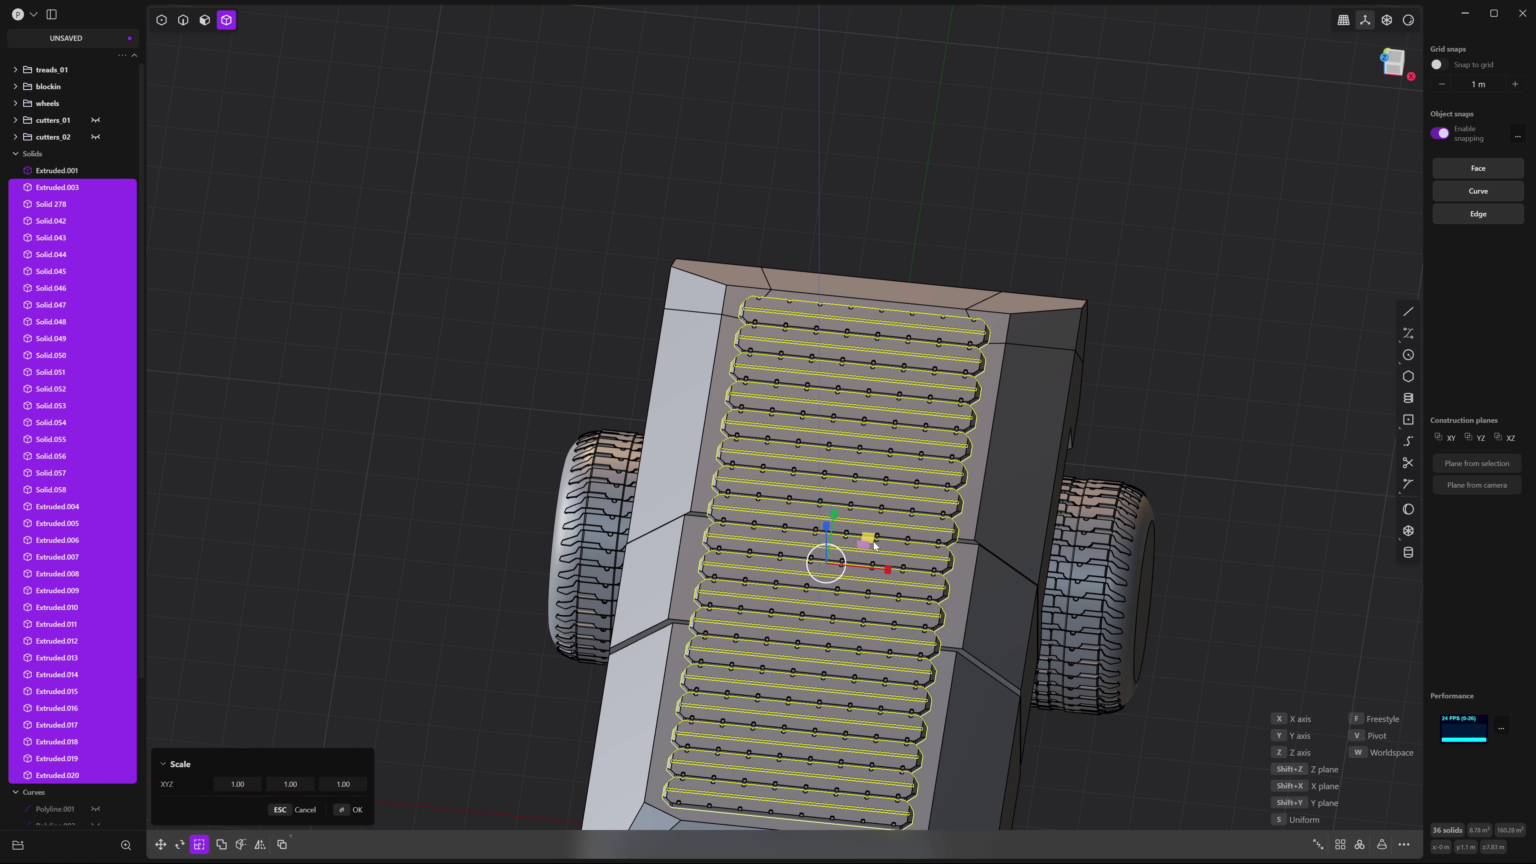1536x864 pixels.
Task: Decrease grid snap size with minus
Action: tap(1441, 84)
